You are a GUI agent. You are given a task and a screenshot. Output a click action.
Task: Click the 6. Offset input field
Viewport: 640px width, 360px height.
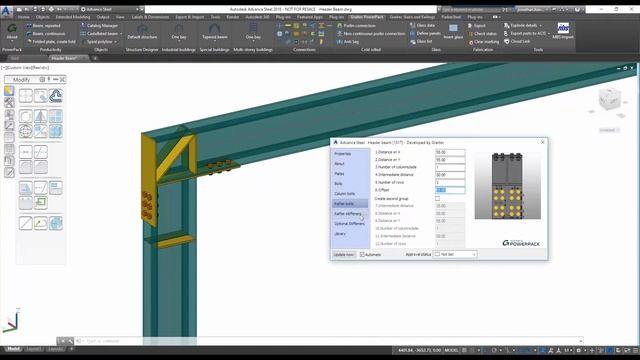(450, 190)
